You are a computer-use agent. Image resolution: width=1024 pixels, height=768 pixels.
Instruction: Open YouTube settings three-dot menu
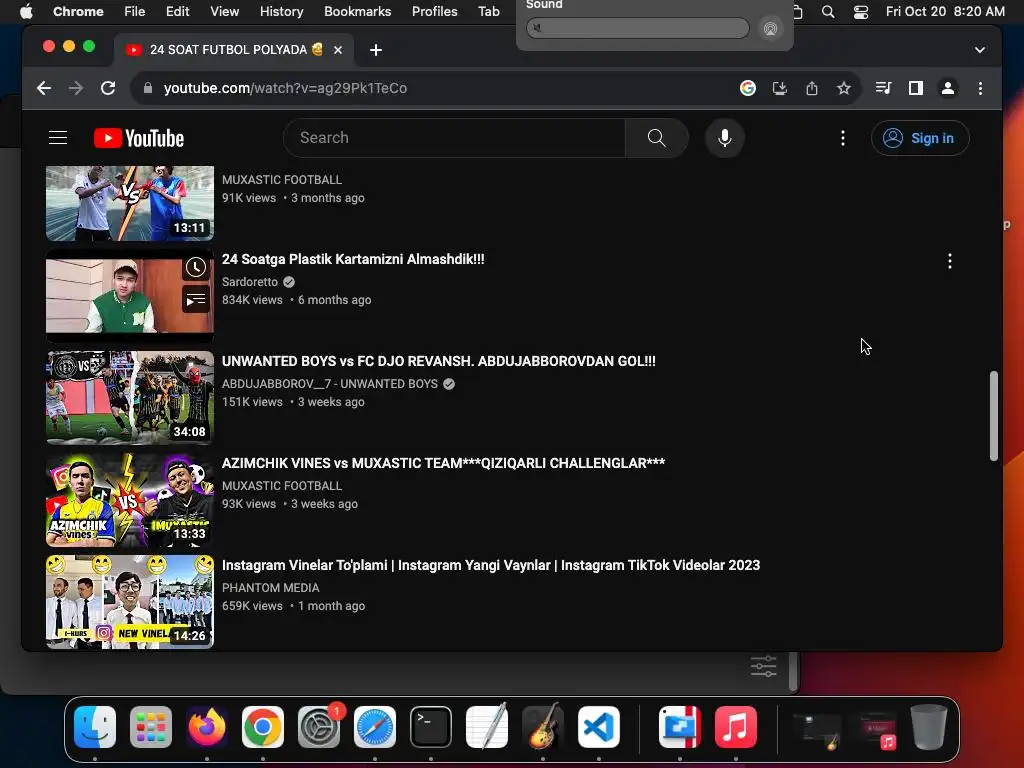pyautogui.click(x=842, y=138)
